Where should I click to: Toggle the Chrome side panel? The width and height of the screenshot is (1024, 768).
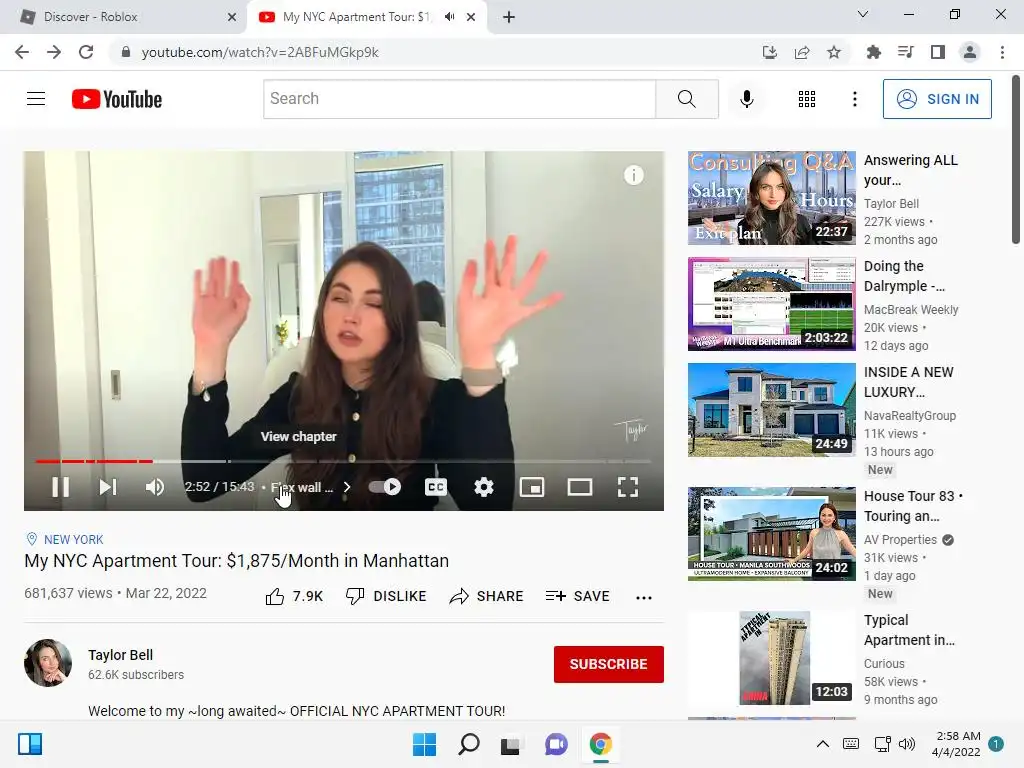(x=938, y=52)
